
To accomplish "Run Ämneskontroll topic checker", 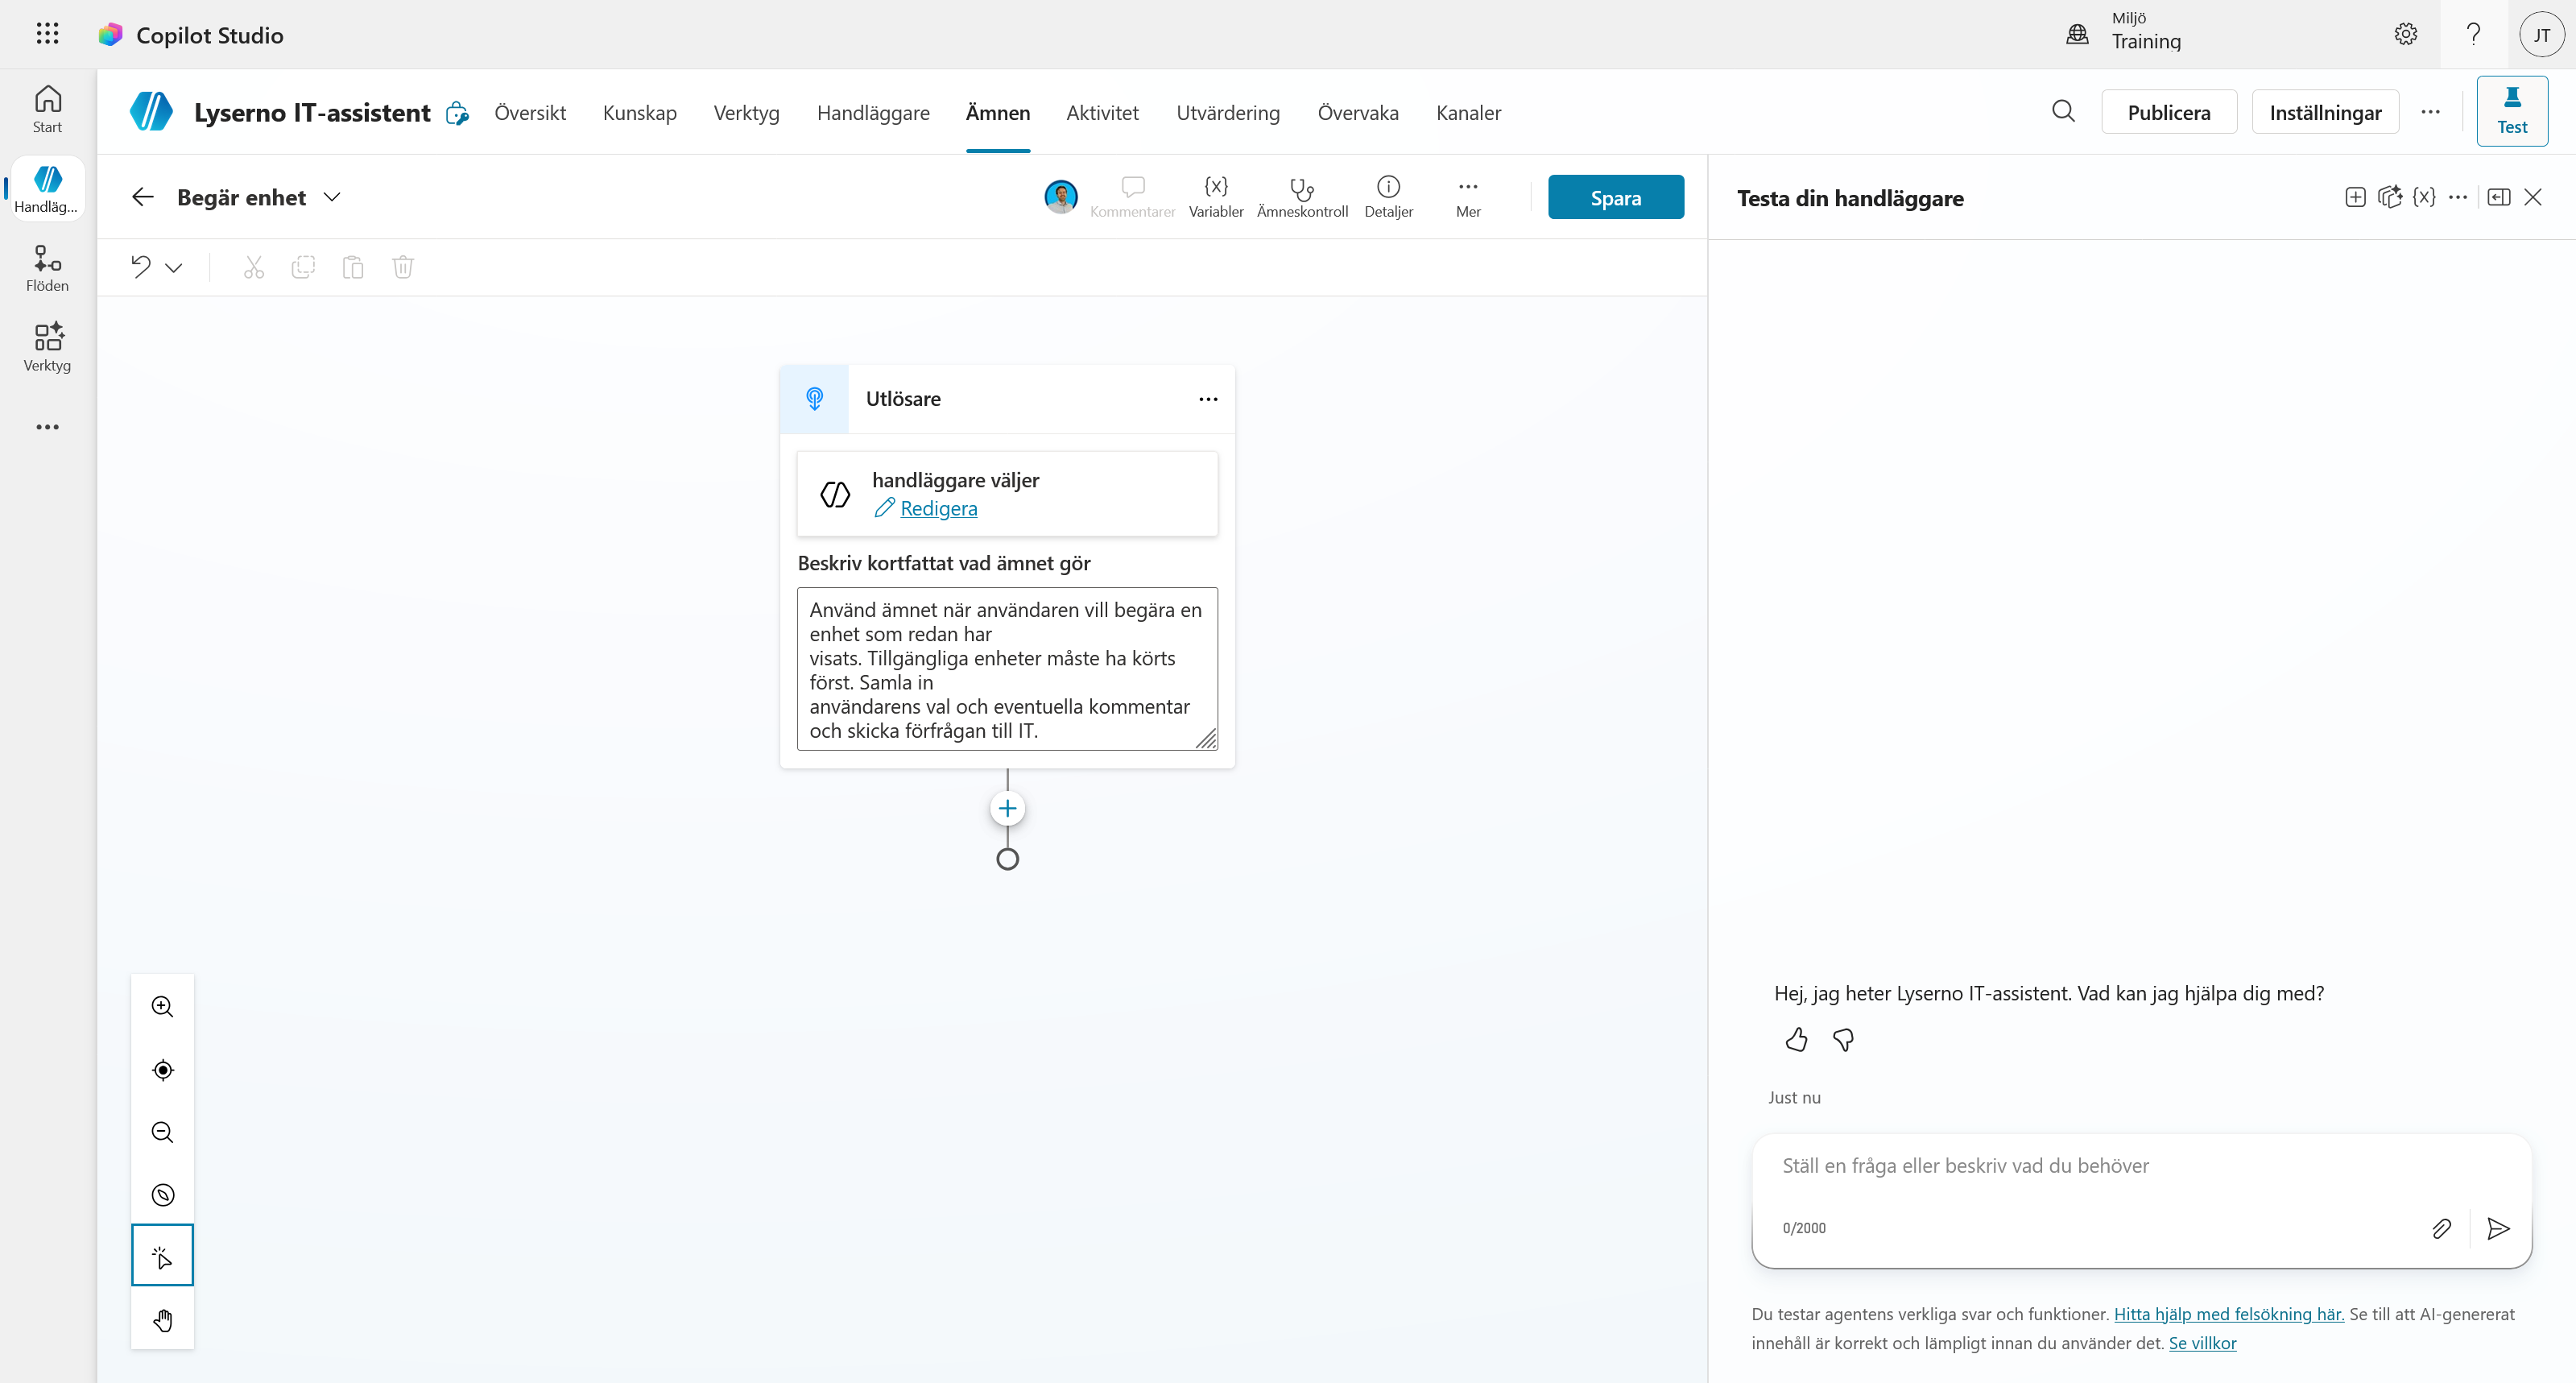I will coord(1302,197).
